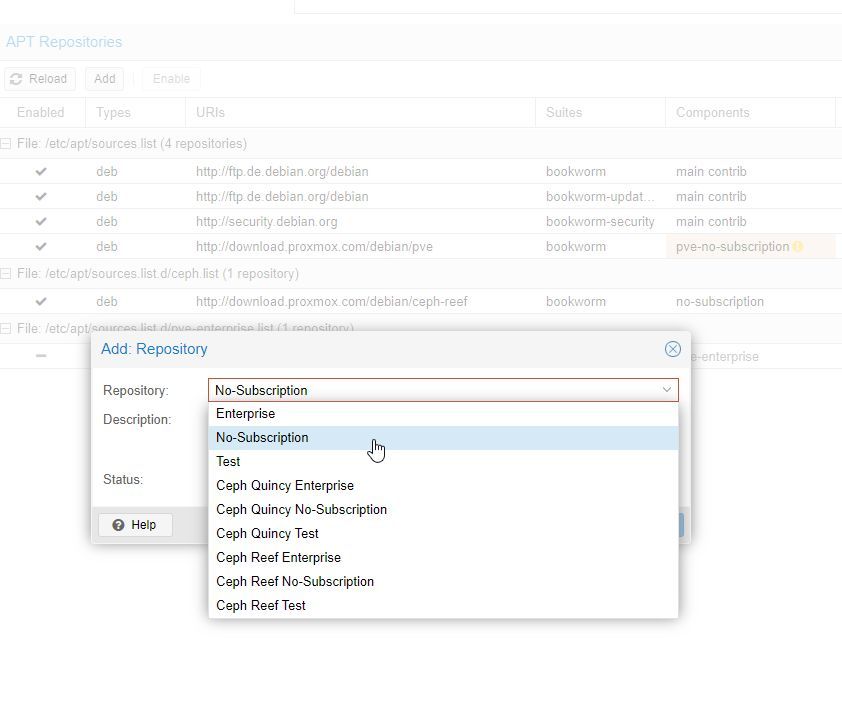The height and width of the screenshot is (714, 842).
Task: Click the Add repository toolbar button
Action: (105, 79)
